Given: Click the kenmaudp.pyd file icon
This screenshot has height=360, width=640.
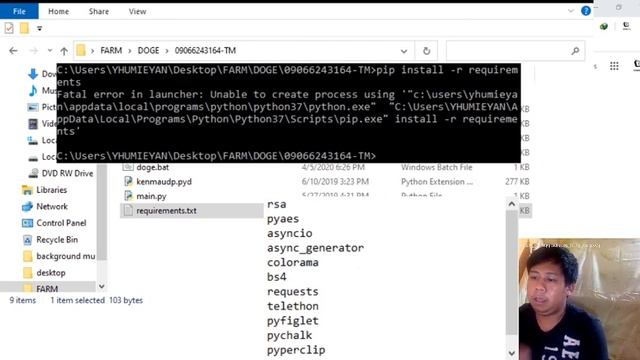Looking at the screenshot, I should tap(128, 181).
